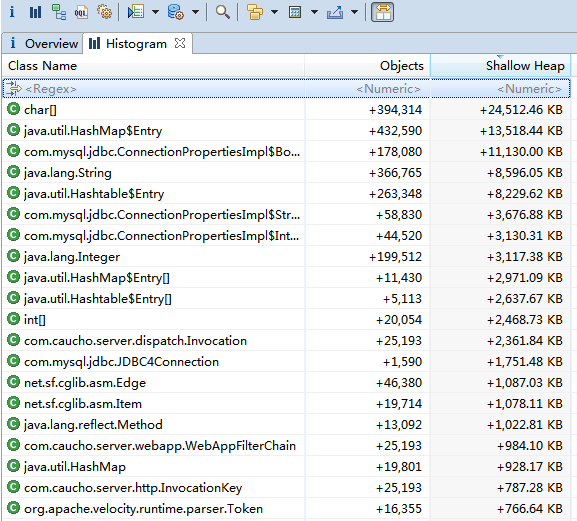Image resolution: width=577 pixels, height=521 pixels.
Task: Open the OQL query editor icon
Action: 81,13
